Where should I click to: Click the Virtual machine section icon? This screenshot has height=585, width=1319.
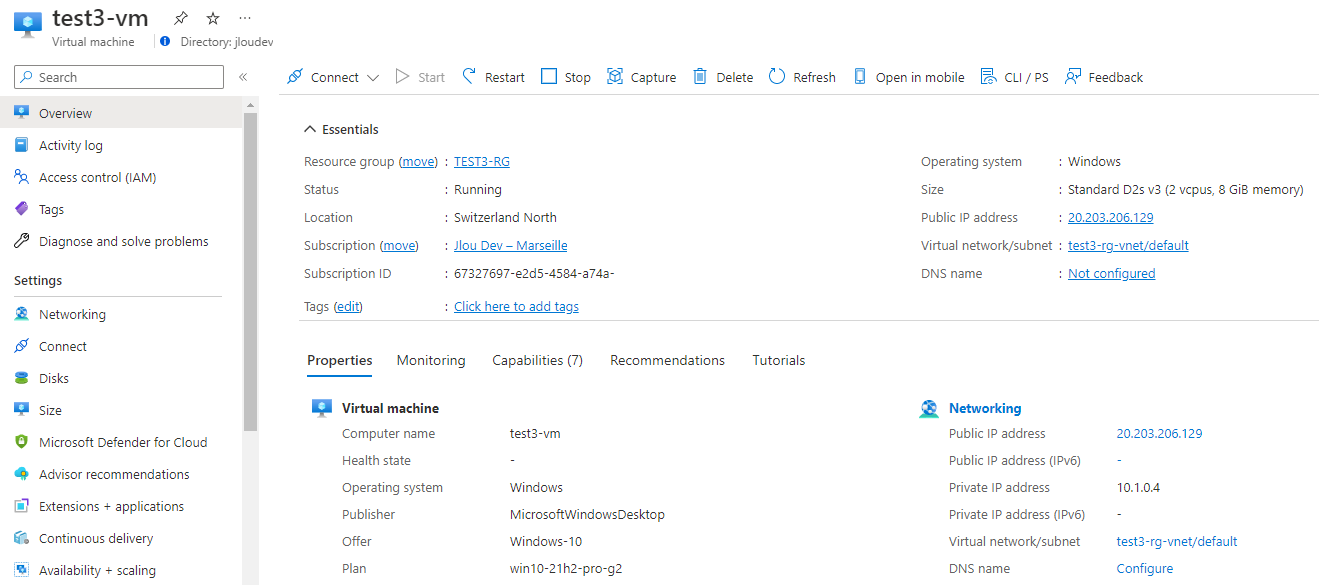(x=321, y=408)
